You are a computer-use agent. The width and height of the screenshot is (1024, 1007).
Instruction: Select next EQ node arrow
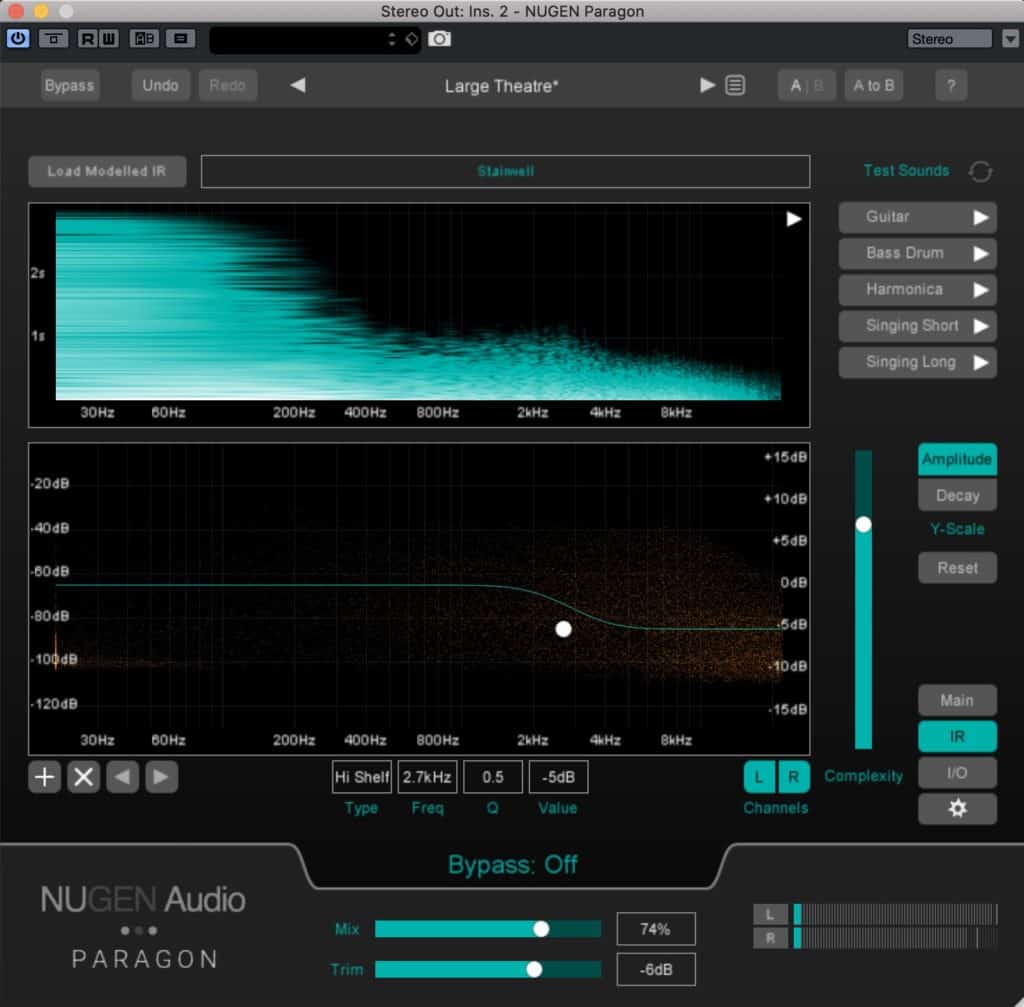(x=161, y=777)
